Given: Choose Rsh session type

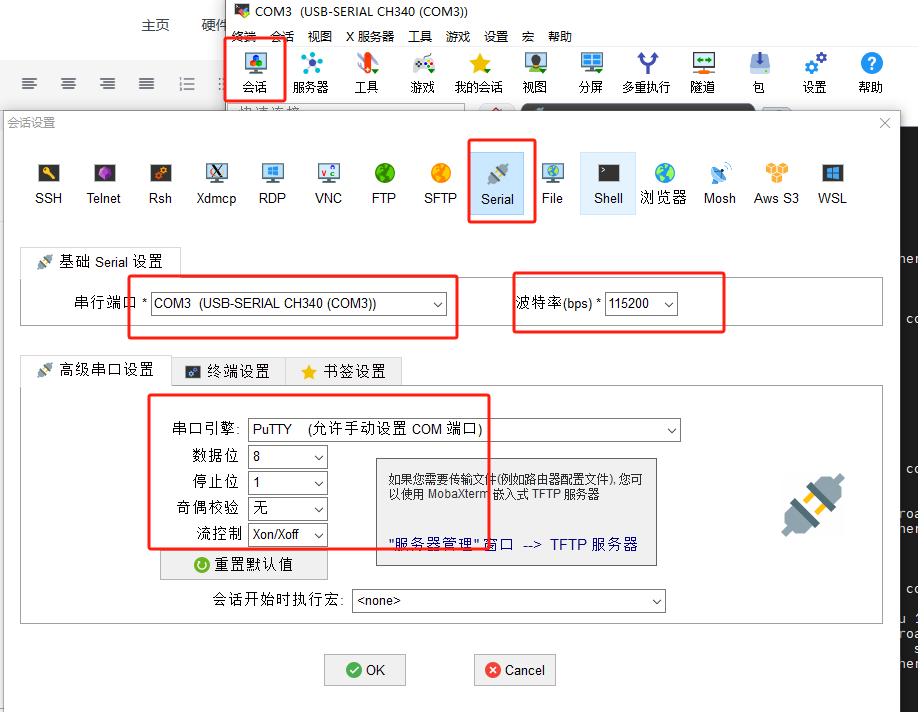Looking at the screenshot, I should [x=160, y=184].
